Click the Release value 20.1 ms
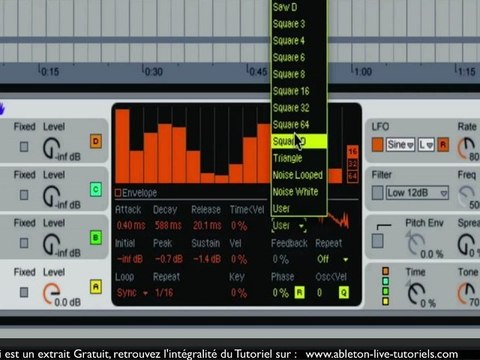The height and width of the screenshot is (360, 480). pyautogui.click(x=207, y=226)
